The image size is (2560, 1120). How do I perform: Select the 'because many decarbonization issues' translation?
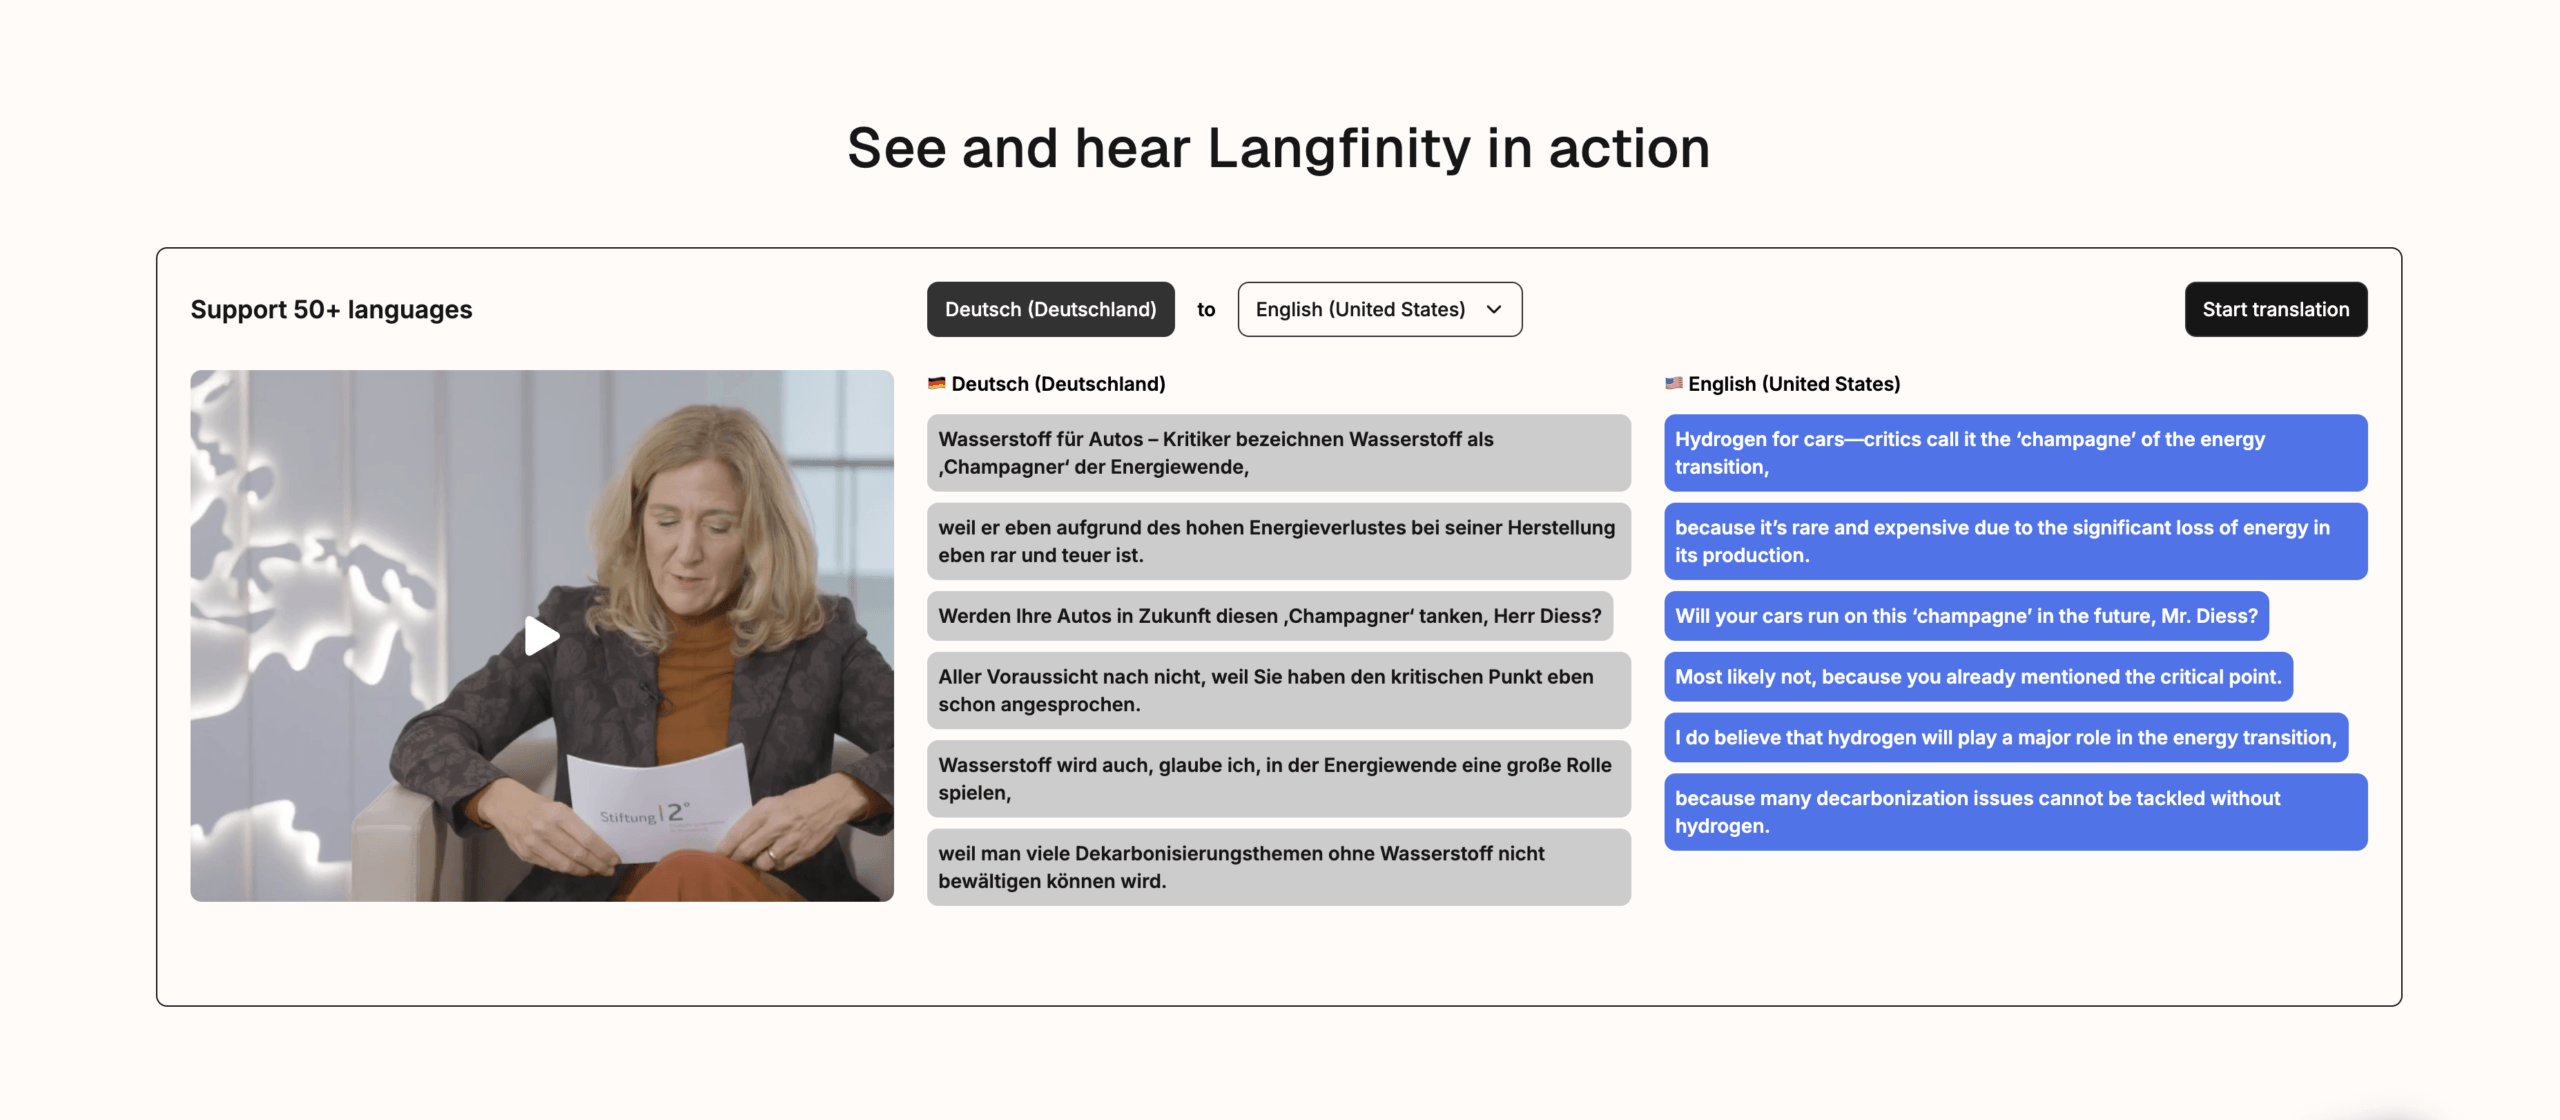click(2015, 812)
